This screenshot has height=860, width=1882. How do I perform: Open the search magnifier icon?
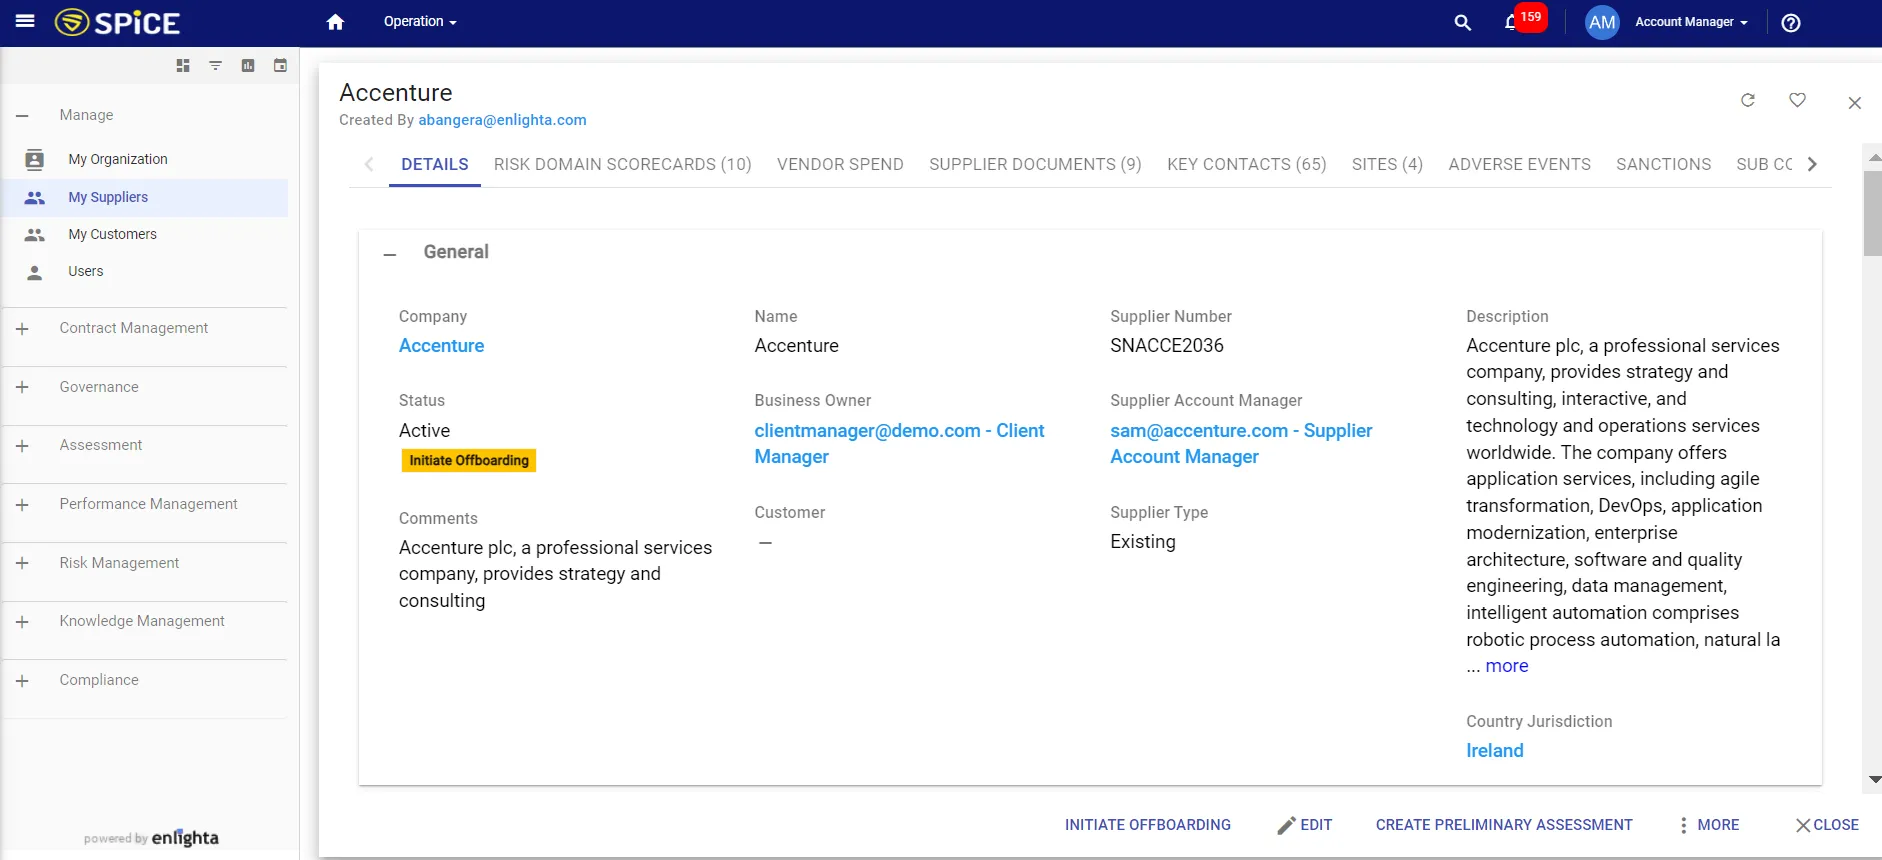click(1462, 22)
